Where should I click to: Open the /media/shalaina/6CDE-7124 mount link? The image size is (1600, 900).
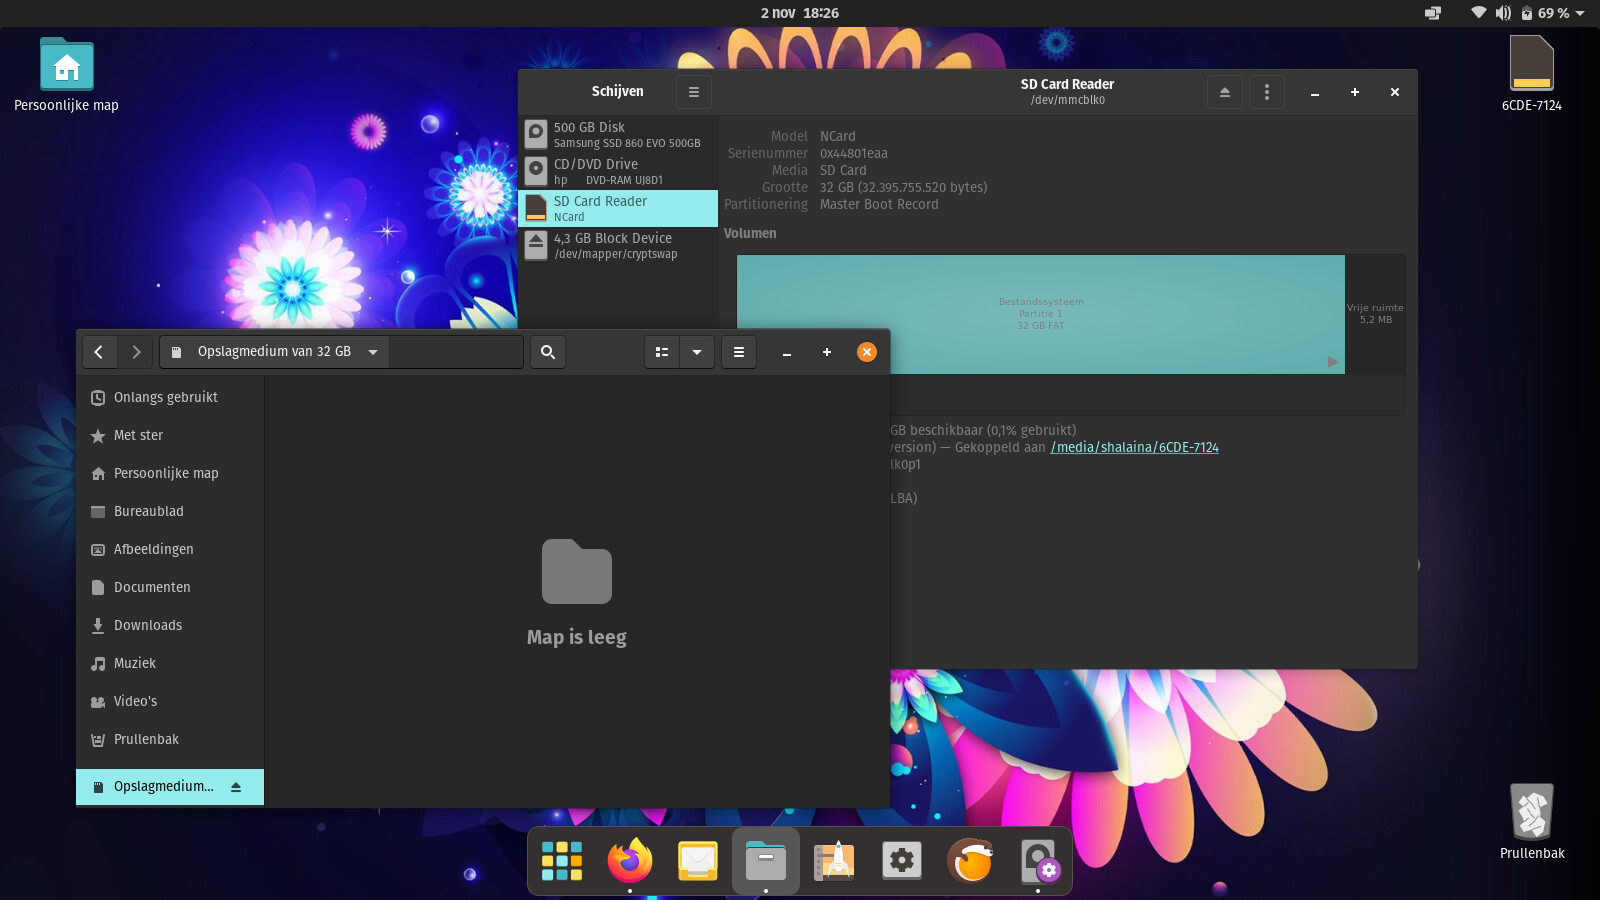(1134, 448)
